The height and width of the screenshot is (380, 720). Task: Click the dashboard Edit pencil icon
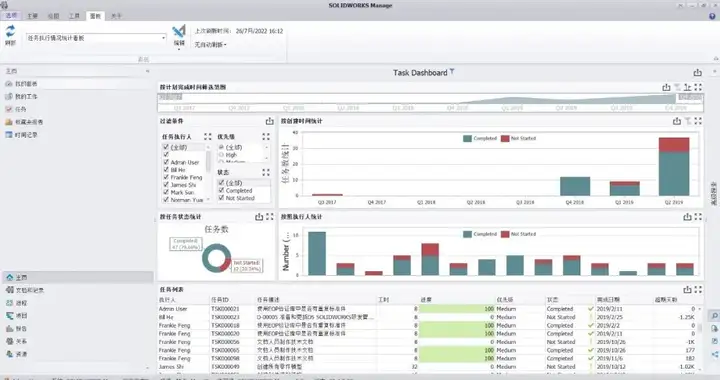coord(179,31)
